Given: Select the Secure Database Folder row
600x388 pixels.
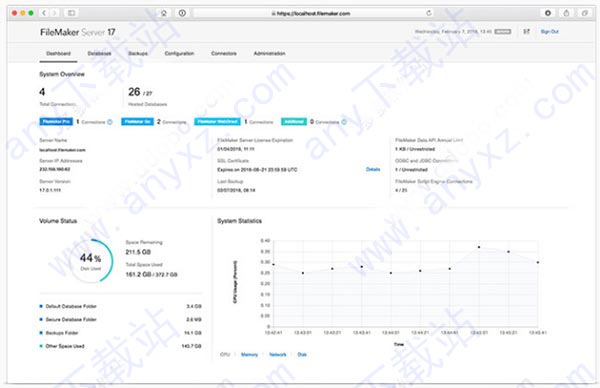Looking at the screenshot, I should [121, 320].
